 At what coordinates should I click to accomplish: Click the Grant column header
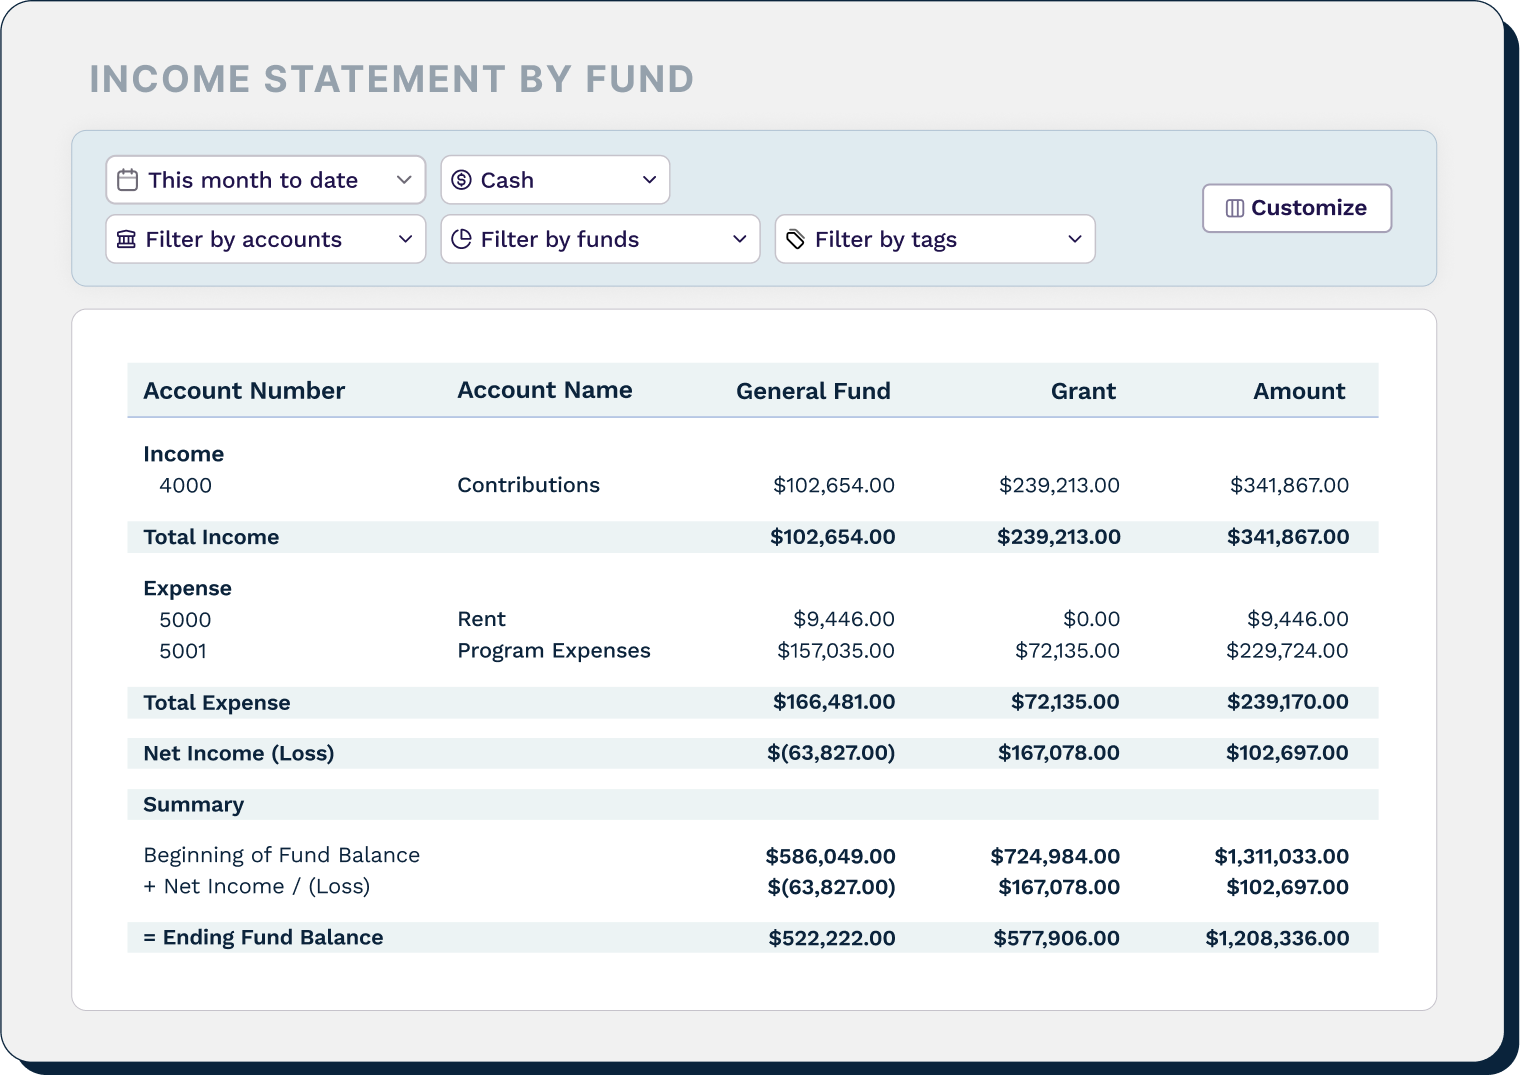pyautogui.click(x=1083, y=390)
